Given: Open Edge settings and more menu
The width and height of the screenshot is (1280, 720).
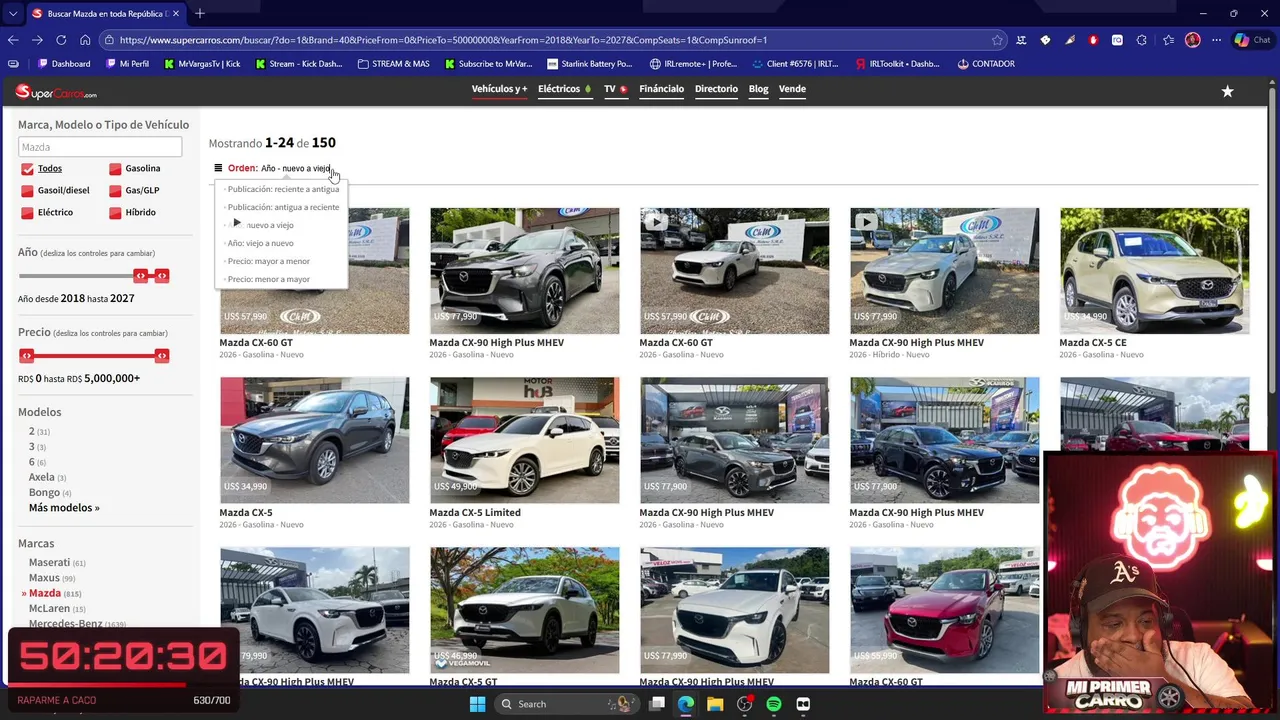Looking at the screenshot, I should pyautogui.click(x=1216, y=40).
